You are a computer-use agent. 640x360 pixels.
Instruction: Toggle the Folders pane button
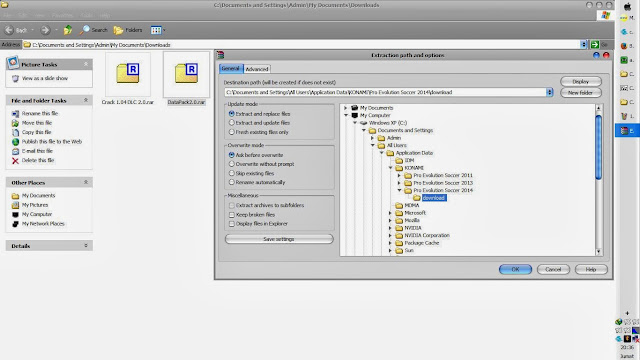point(128,30)
